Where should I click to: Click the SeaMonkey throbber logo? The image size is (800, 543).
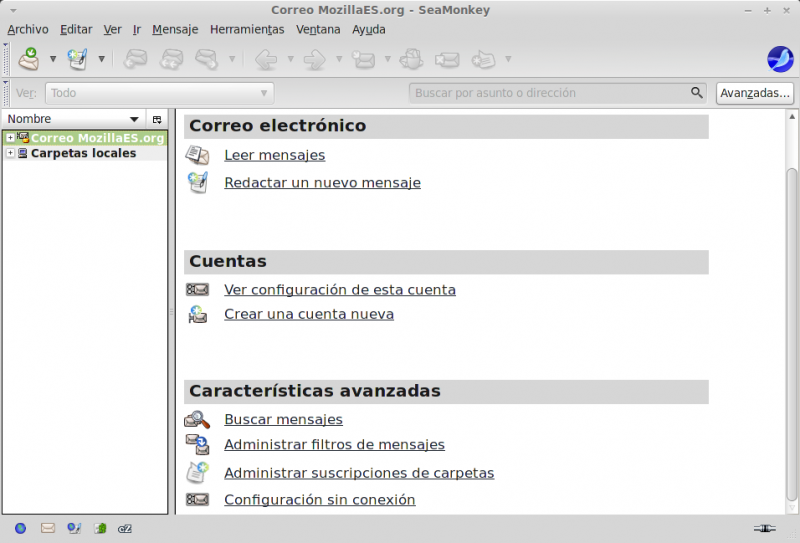pos(780,59)
